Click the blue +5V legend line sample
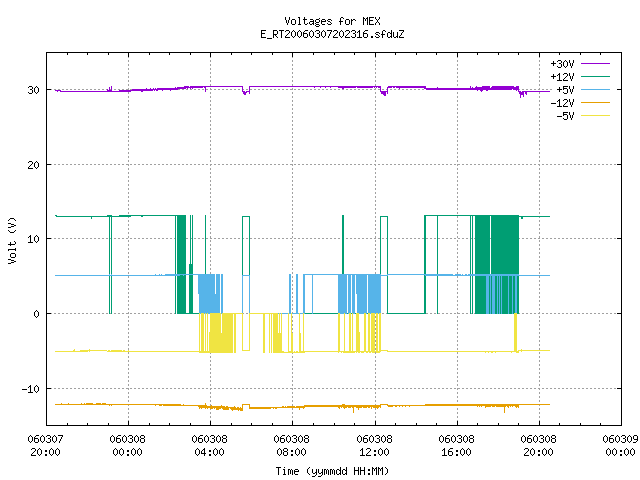 coord(595,89)
